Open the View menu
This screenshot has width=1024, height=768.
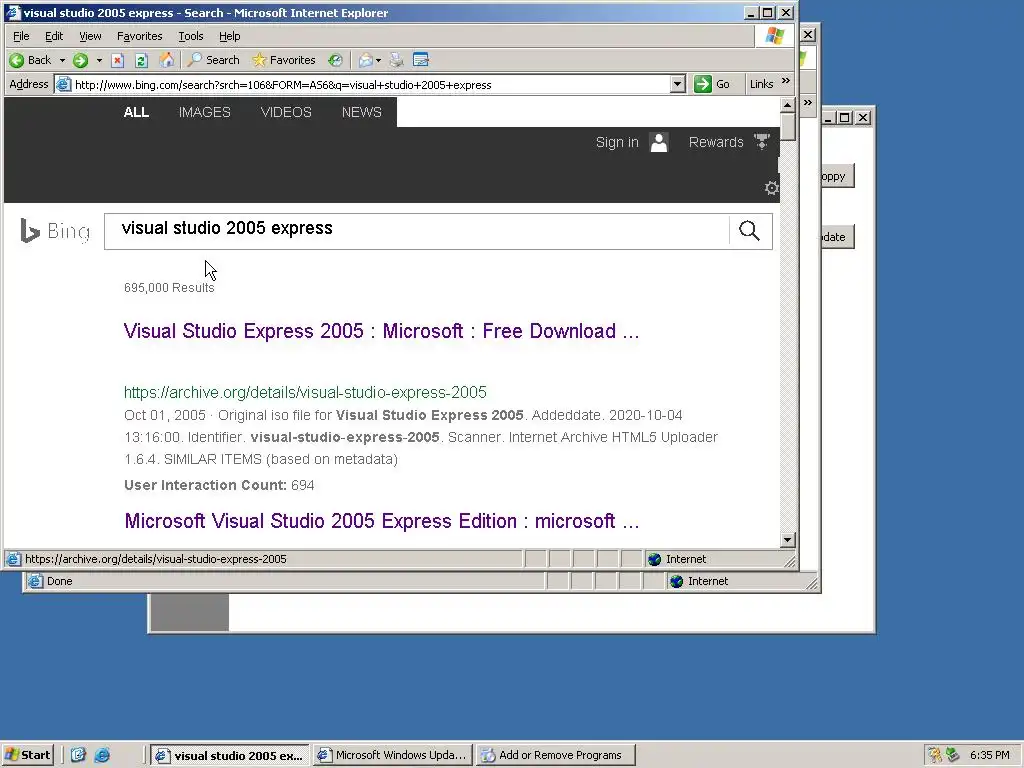pos(90,36)
